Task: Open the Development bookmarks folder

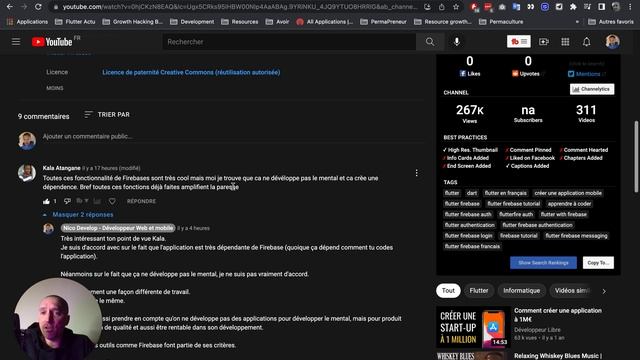Action: point(192,22)
